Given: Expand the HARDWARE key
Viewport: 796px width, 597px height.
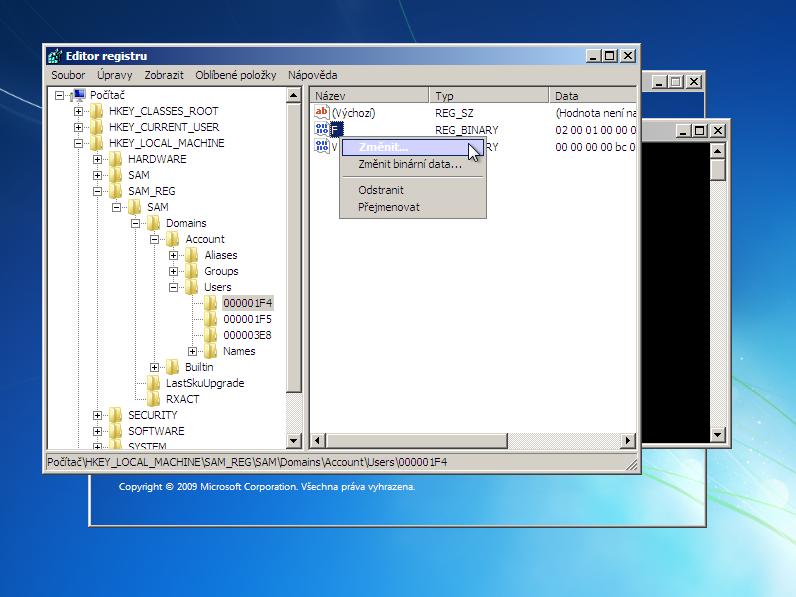Looking at the screenshot, I should 97,159.
